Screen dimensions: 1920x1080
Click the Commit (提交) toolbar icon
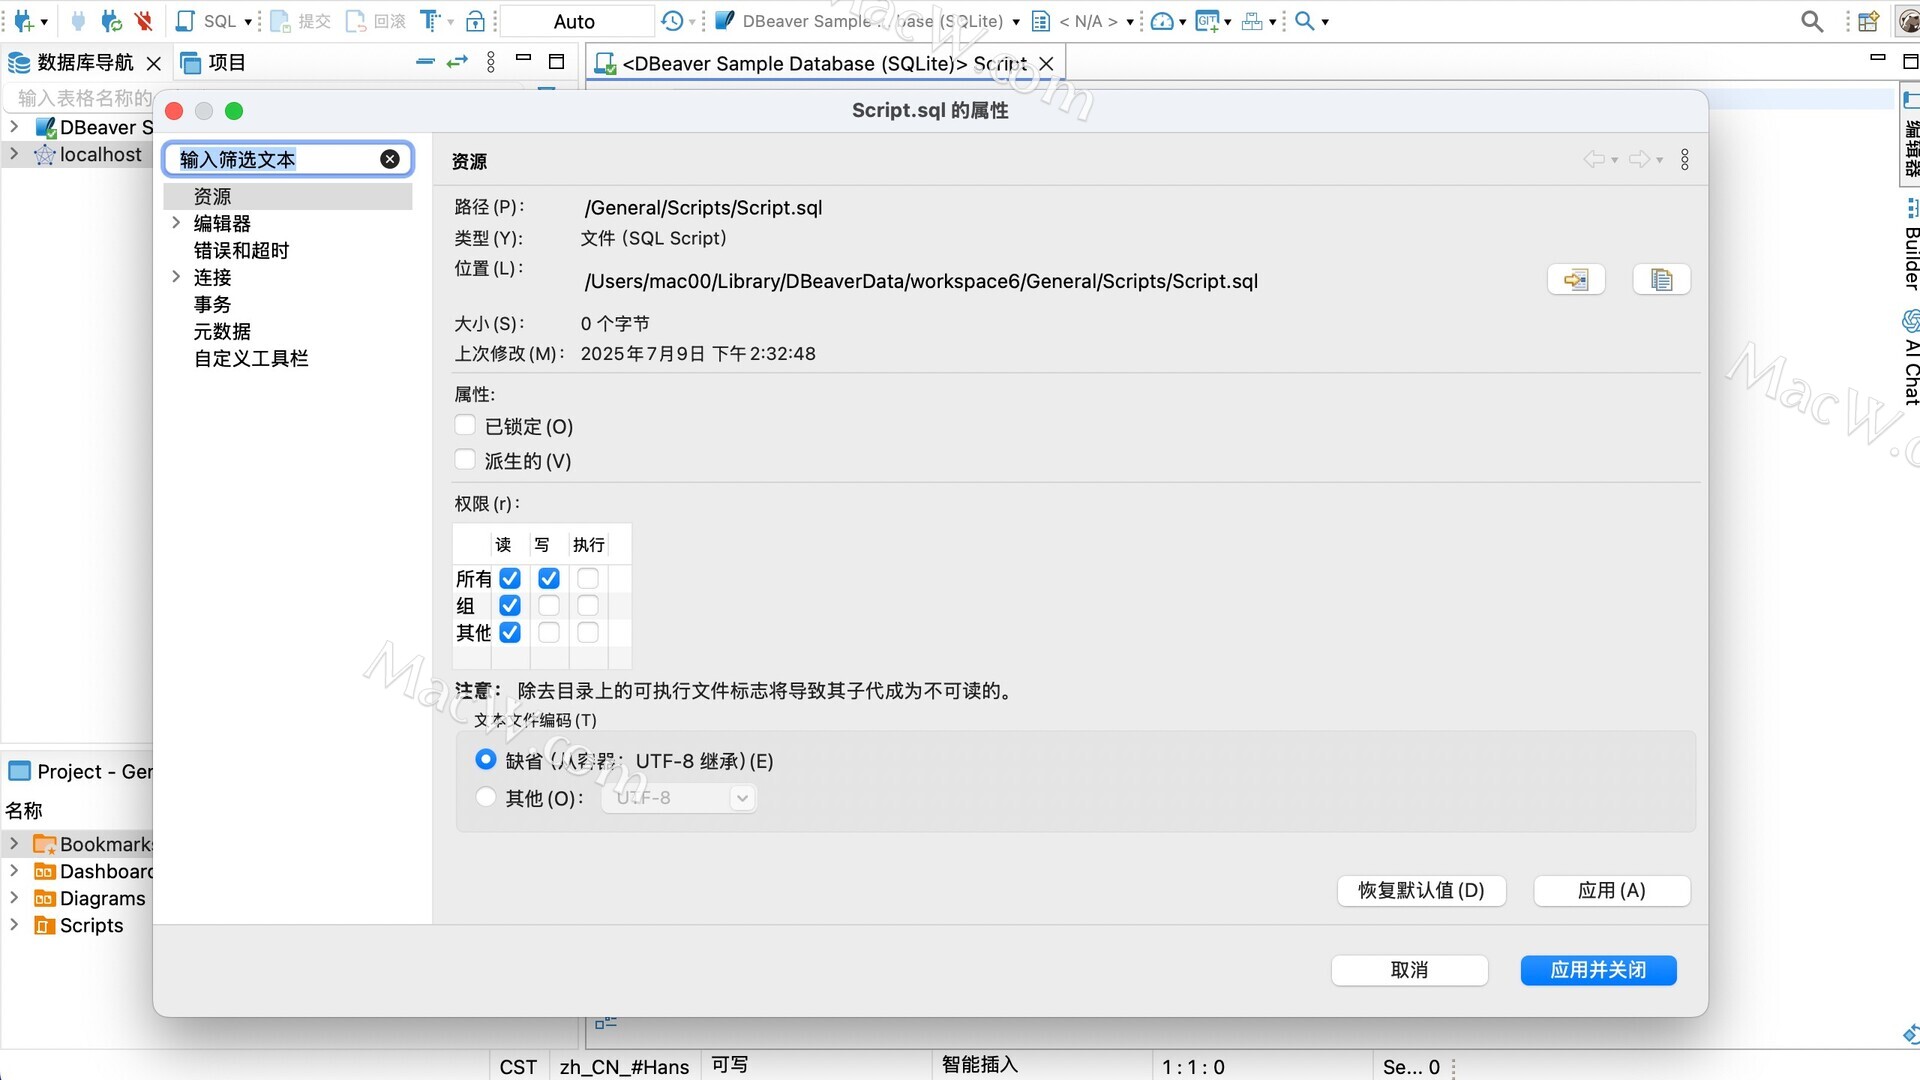pos(280,21)
